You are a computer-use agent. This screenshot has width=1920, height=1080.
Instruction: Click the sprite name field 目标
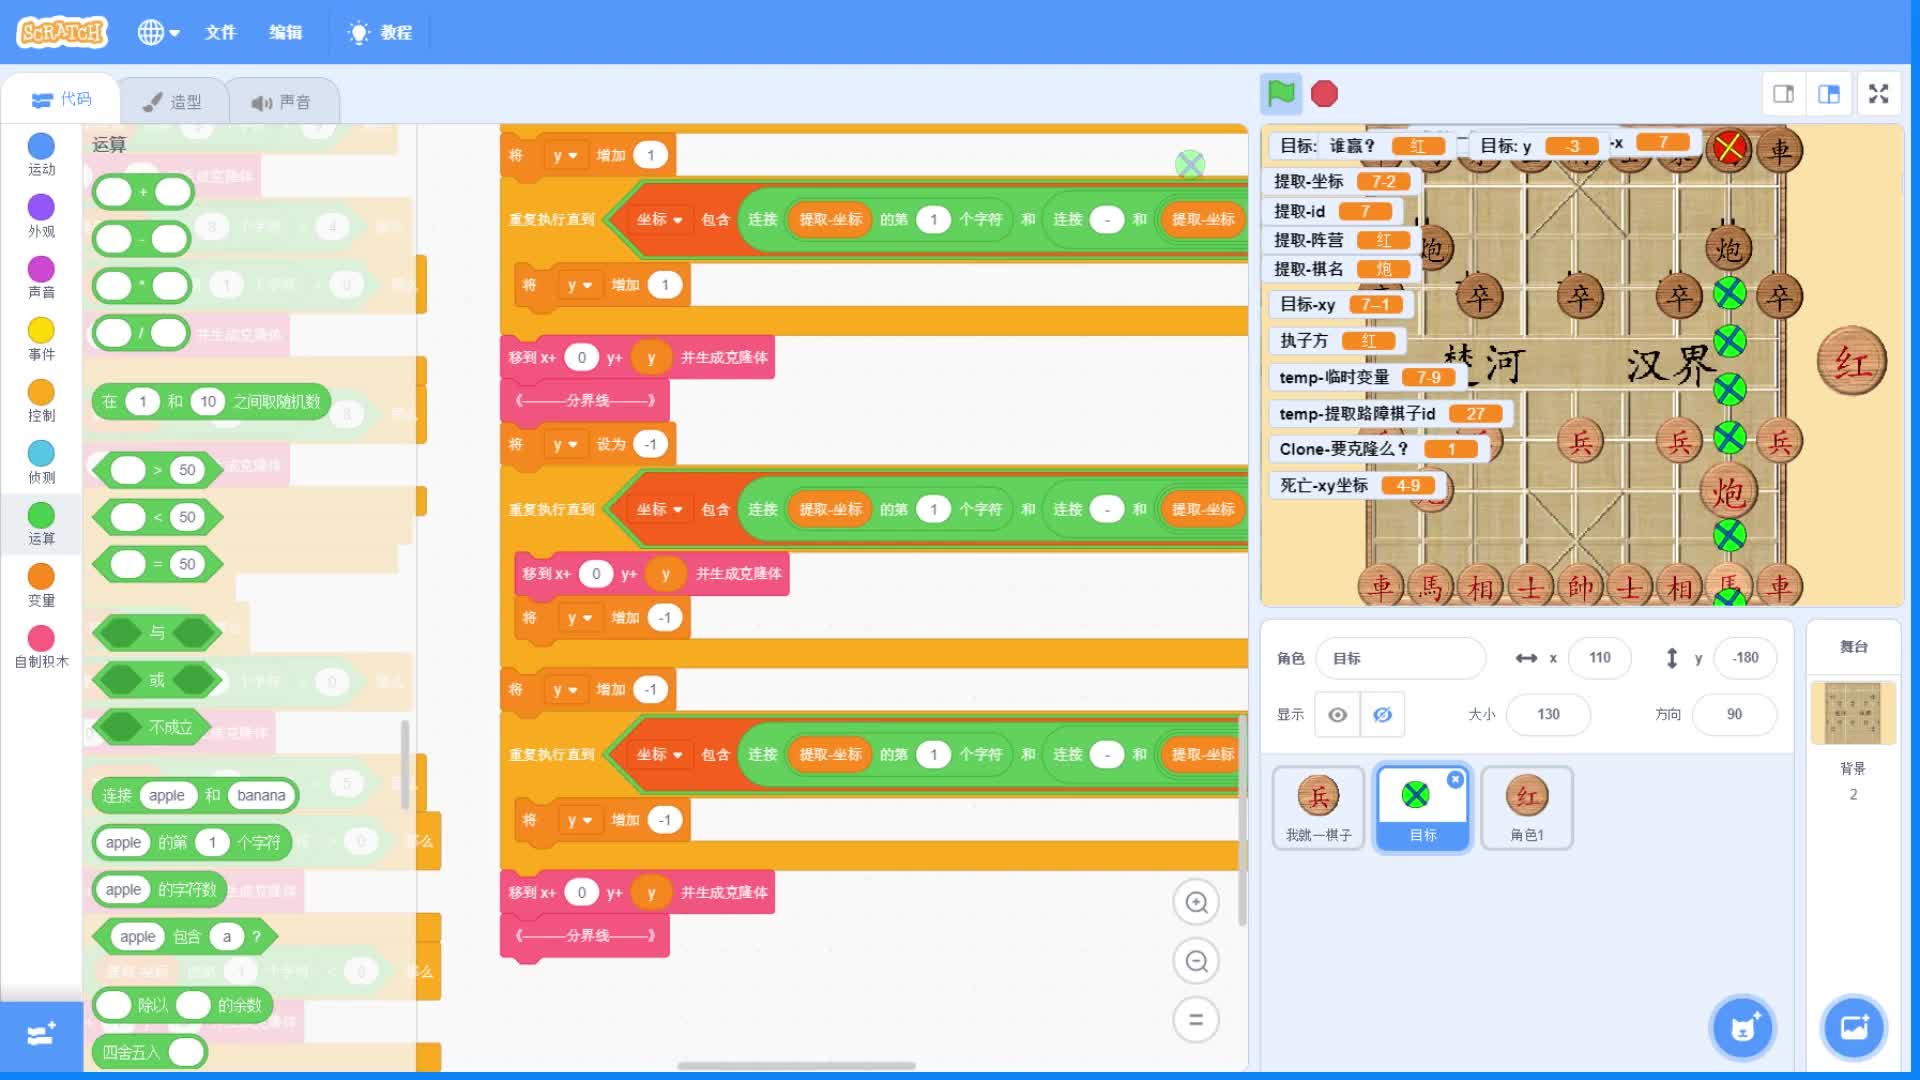[1400, 658]
